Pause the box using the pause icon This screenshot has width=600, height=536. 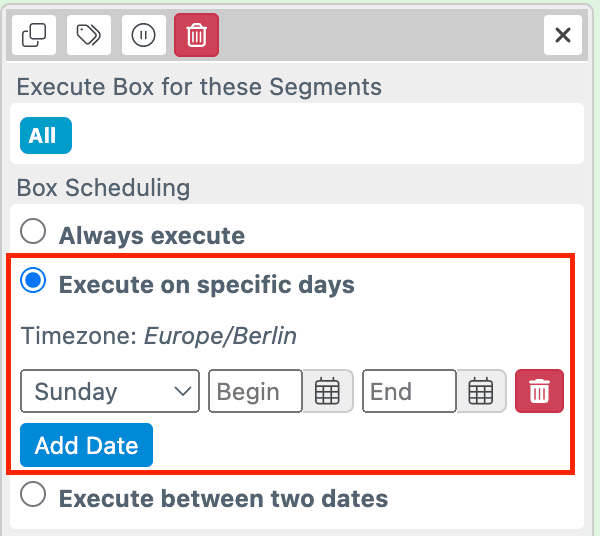click(143, 36)
